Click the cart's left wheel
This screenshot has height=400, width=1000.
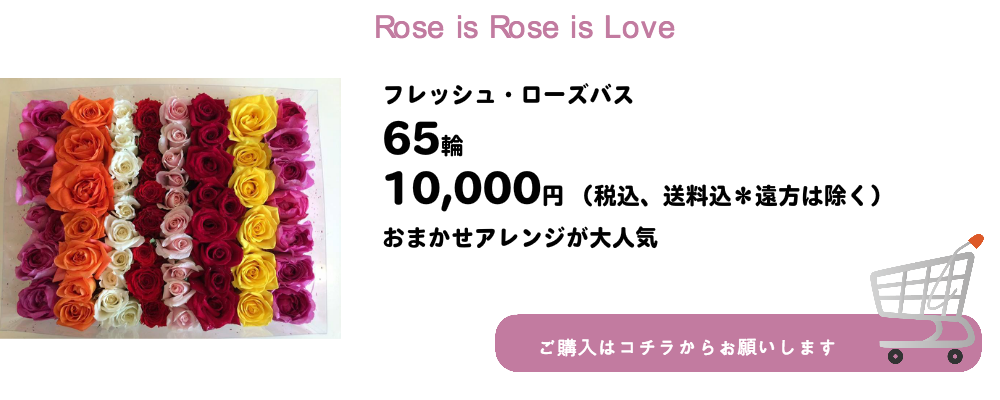coord(897,357)
